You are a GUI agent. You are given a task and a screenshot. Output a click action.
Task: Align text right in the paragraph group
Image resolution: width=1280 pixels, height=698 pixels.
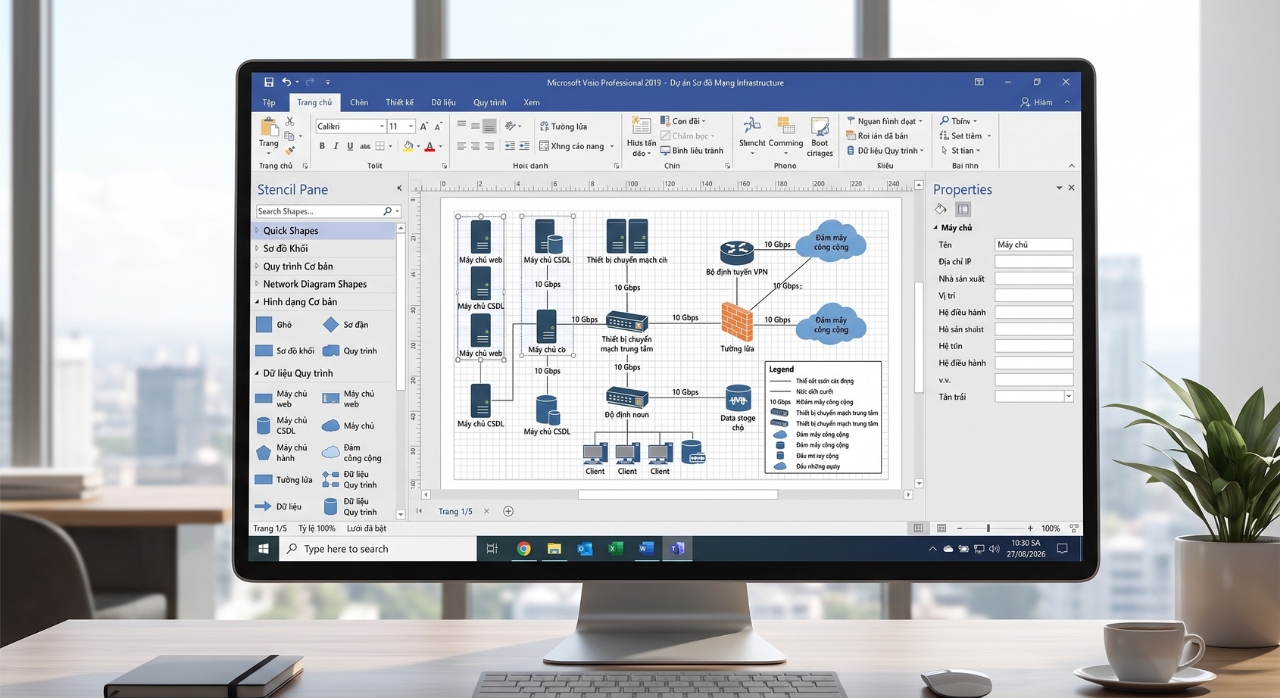point(490,146)
